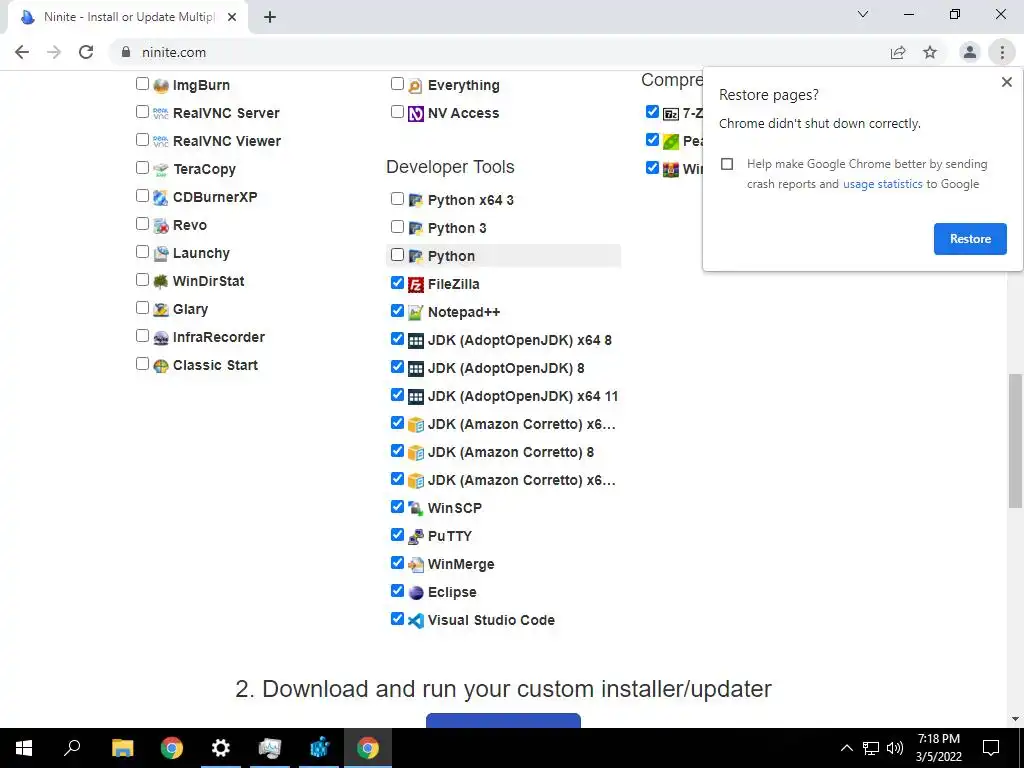Enable sending crash reports checkbox
The height and width of the screenshot is (768, 1024).
727,164
